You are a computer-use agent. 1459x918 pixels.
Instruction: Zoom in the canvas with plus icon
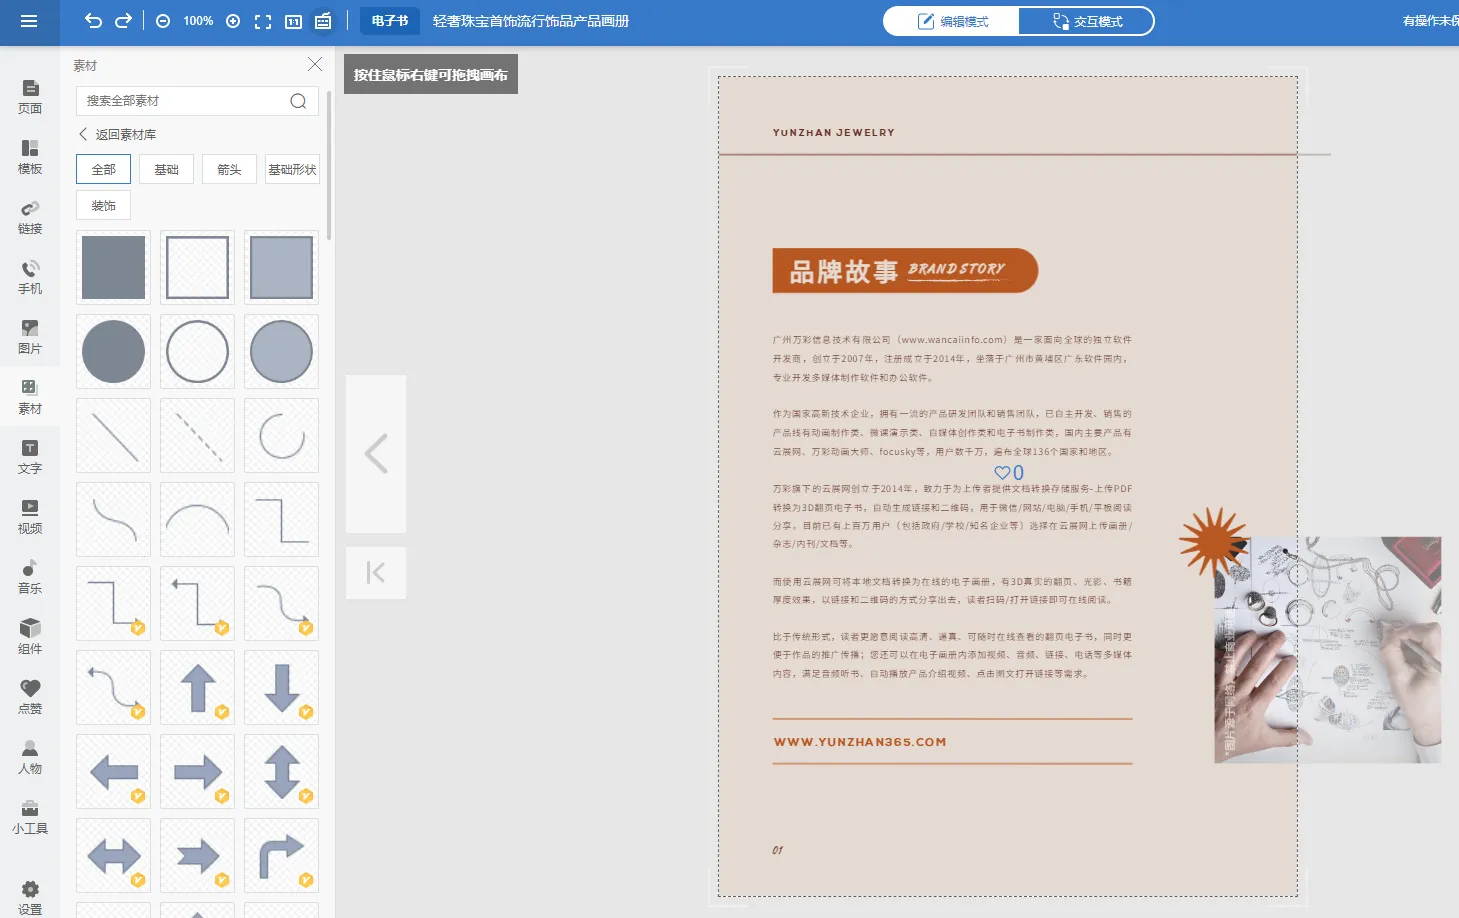tap(233, 21)
